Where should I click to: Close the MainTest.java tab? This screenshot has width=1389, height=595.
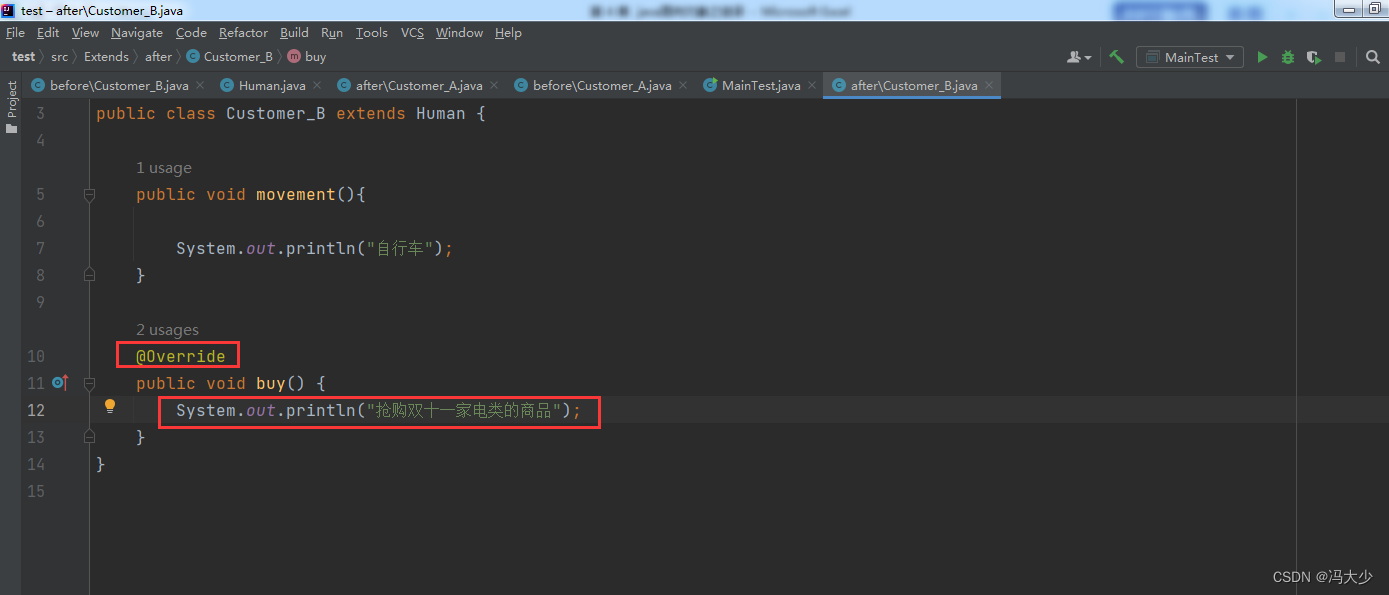pyautogui.click(x=812, y=86)
